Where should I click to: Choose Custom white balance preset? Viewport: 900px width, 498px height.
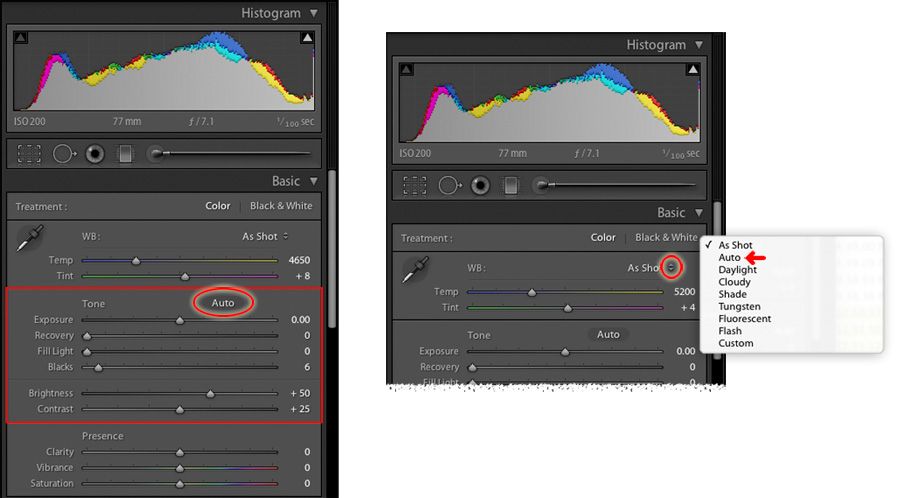[735, 344]
